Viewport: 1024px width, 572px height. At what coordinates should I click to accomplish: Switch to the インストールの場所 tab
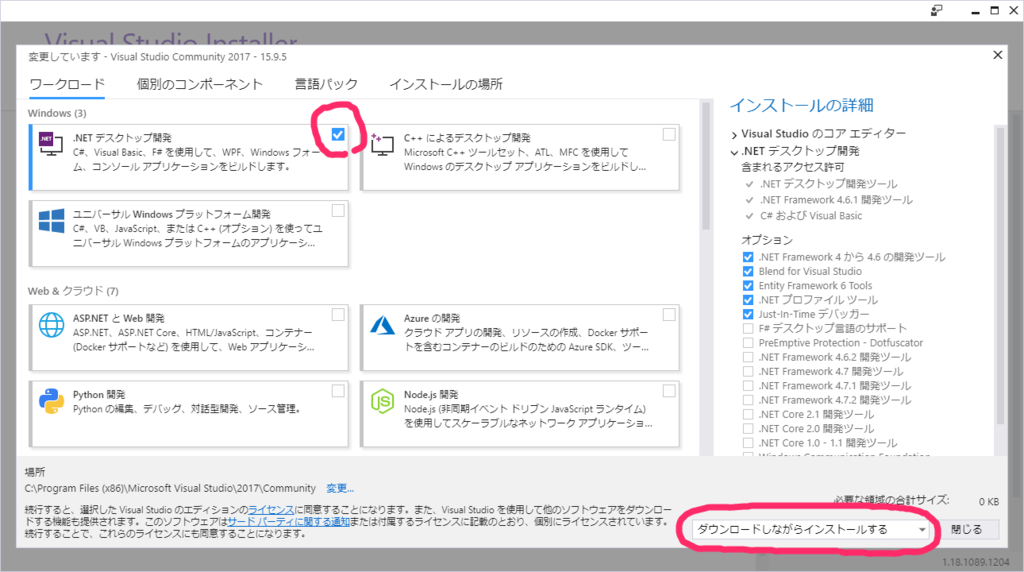click(x=446, y=84)
